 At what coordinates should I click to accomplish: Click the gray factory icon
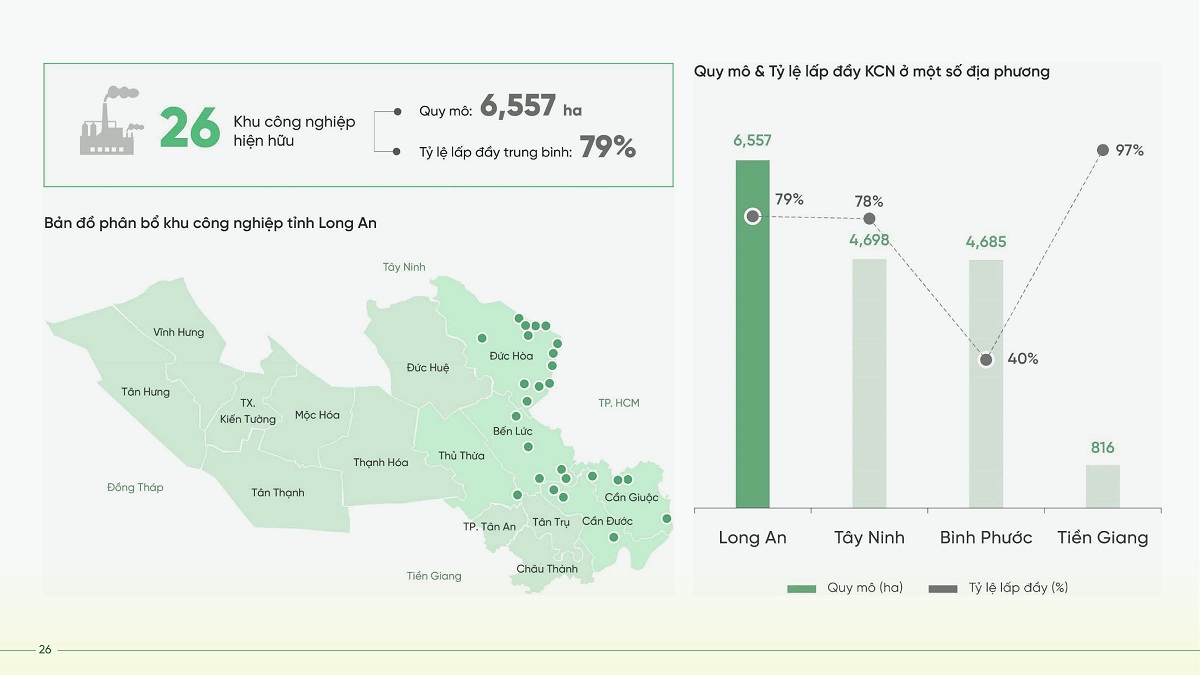point(110,120)
